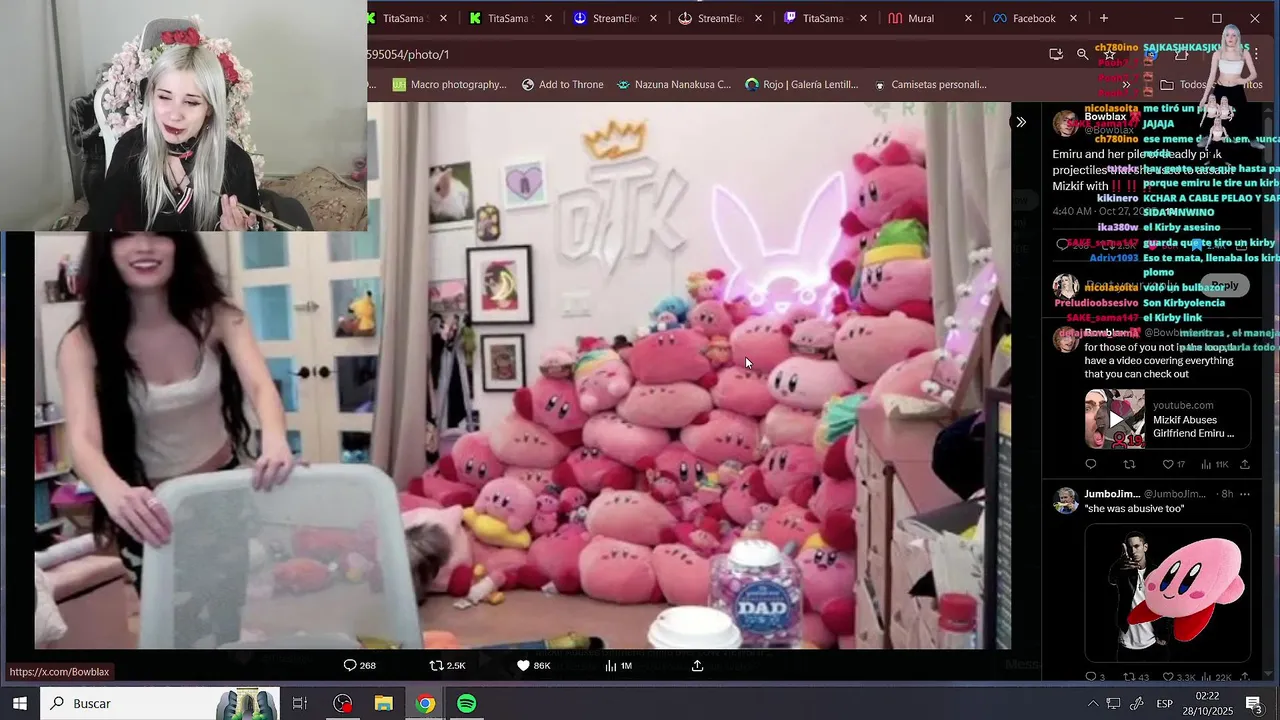The width and height of the screenshot is (1280, 720).
Task: Open the Kirby and Eminem image
Action: [x=1168, y=593]
